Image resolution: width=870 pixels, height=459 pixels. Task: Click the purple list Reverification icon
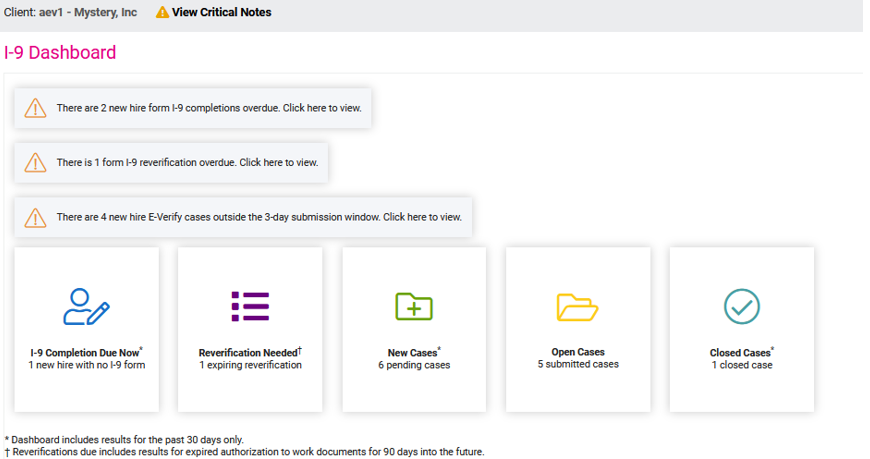[x=250, y=306]
